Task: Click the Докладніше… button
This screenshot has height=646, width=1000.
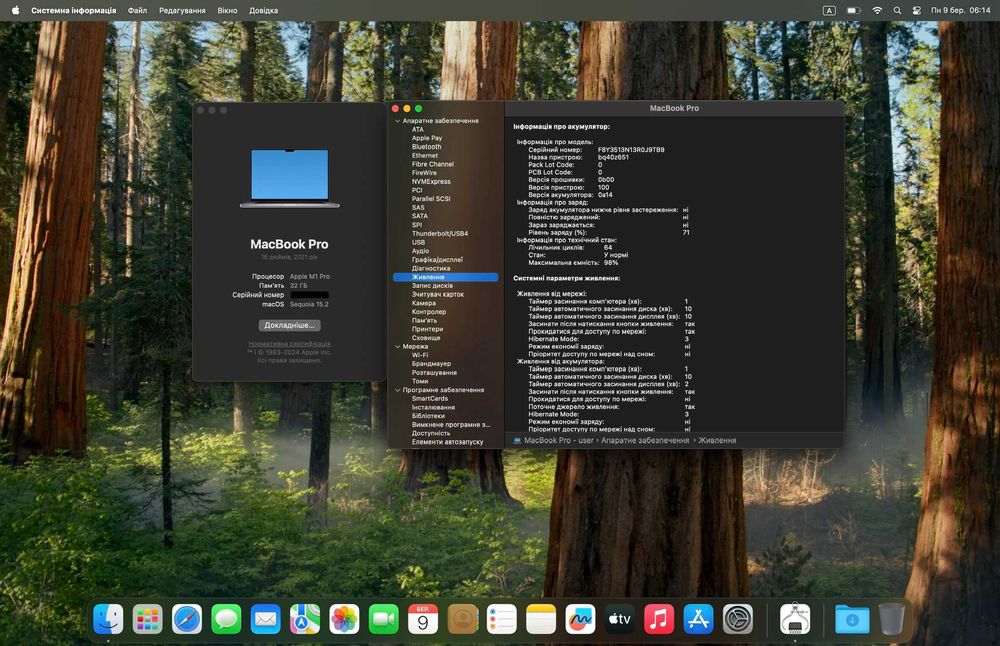Action: coord(289,325)
